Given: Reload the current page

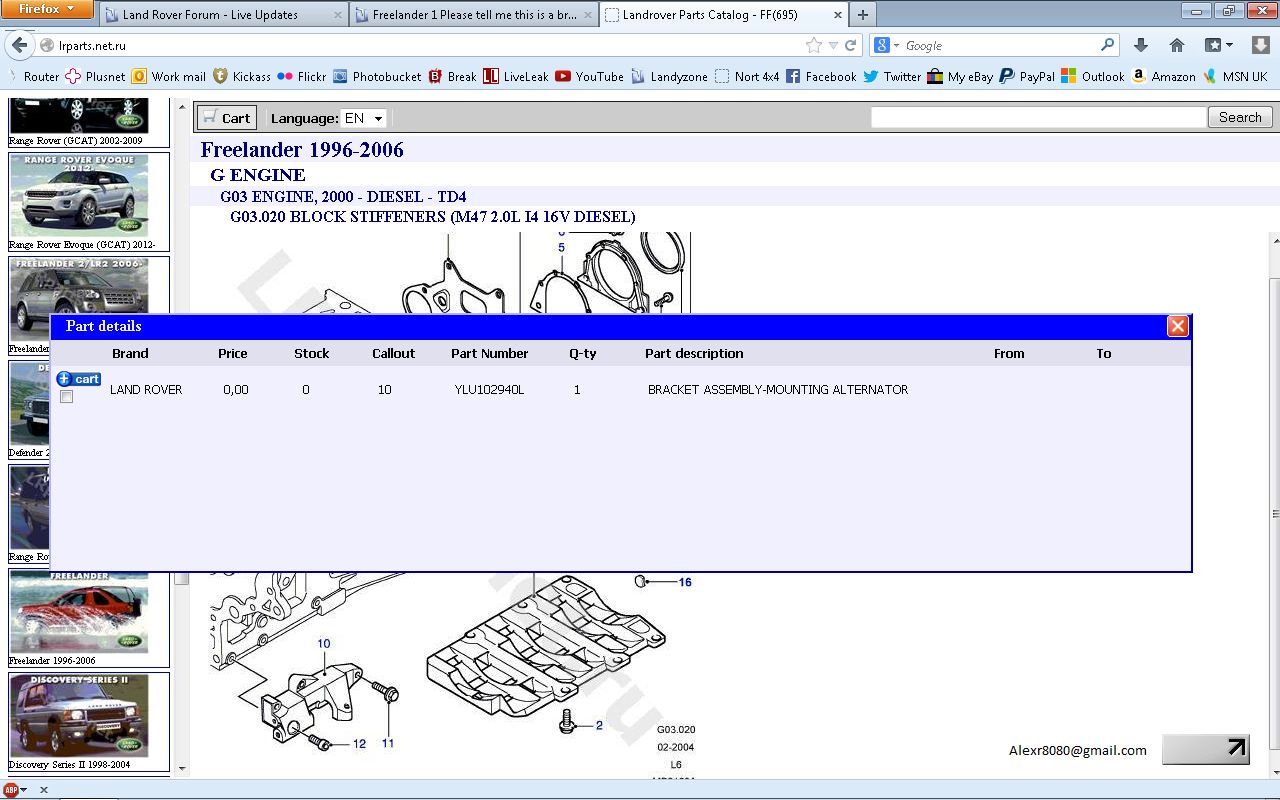Looking at the screenshot, I should pyautogui.click(x=851, y=46).
